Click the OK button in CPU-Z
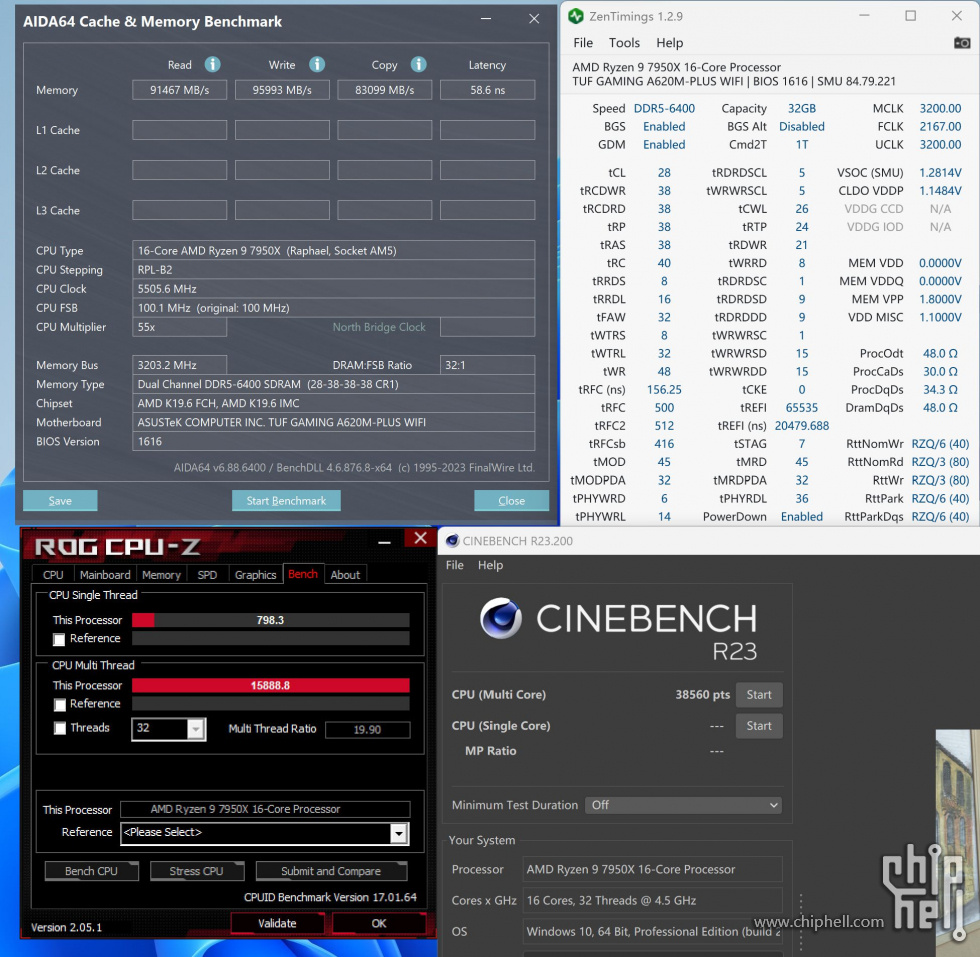 (379, 923)
